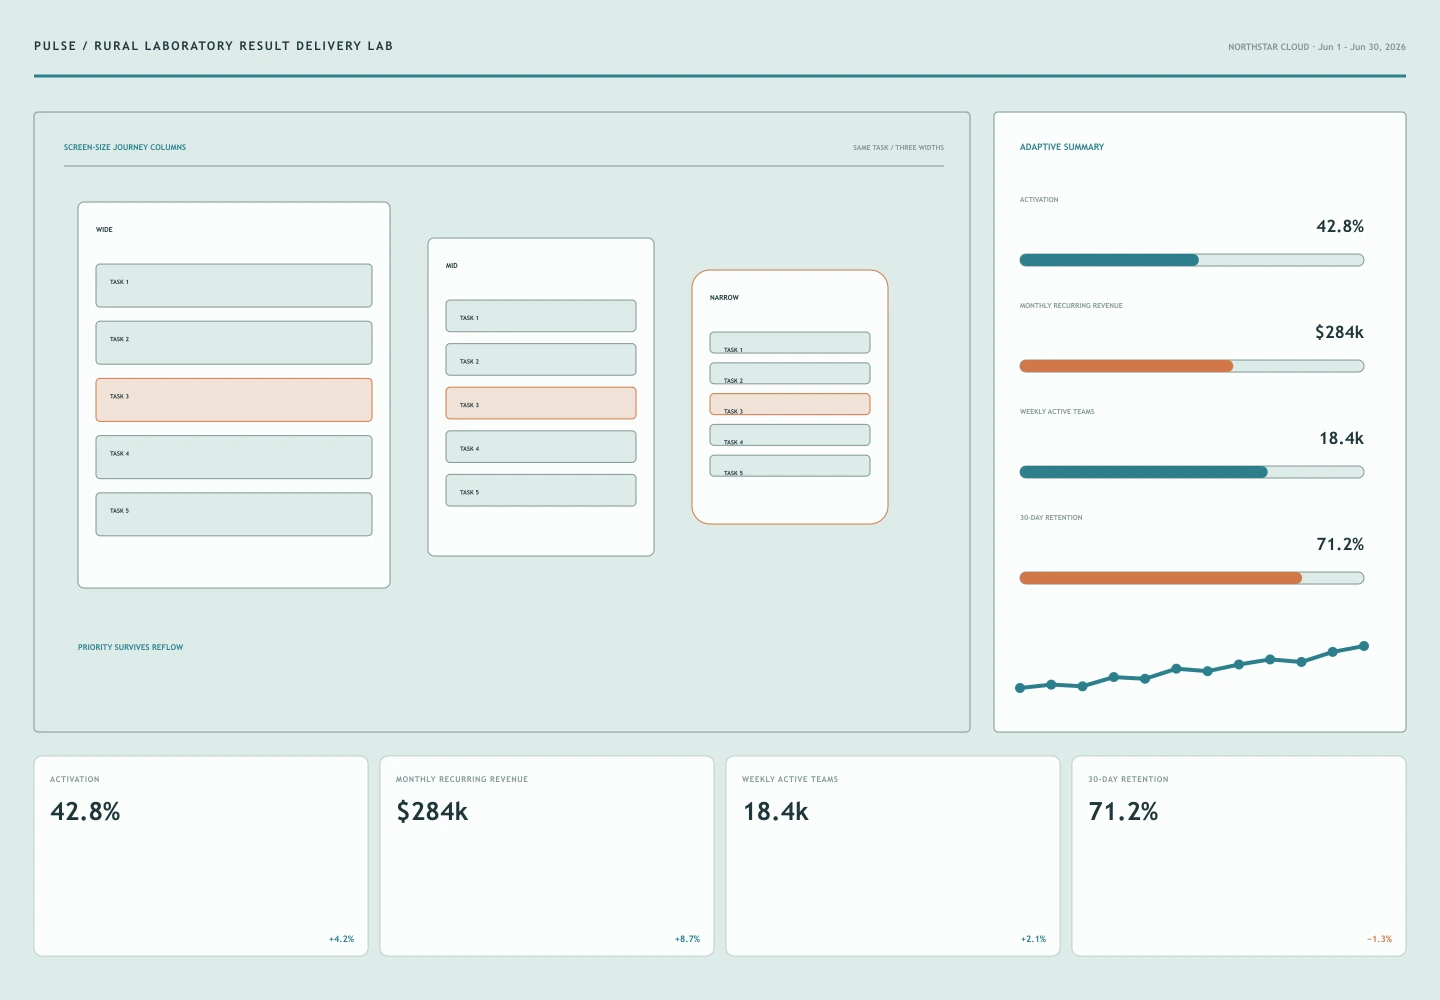Click the Northstar Cloud date range text
Image resolution: width=1440 pixels, height=1000 pixels.
pos(1317,47)
